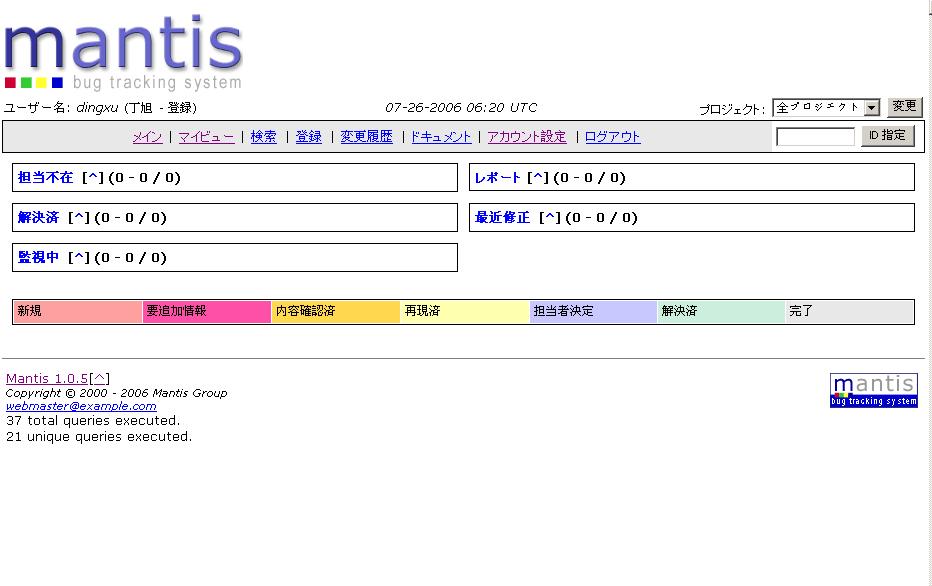Click the 37 total queries executed text

point(93,421)
